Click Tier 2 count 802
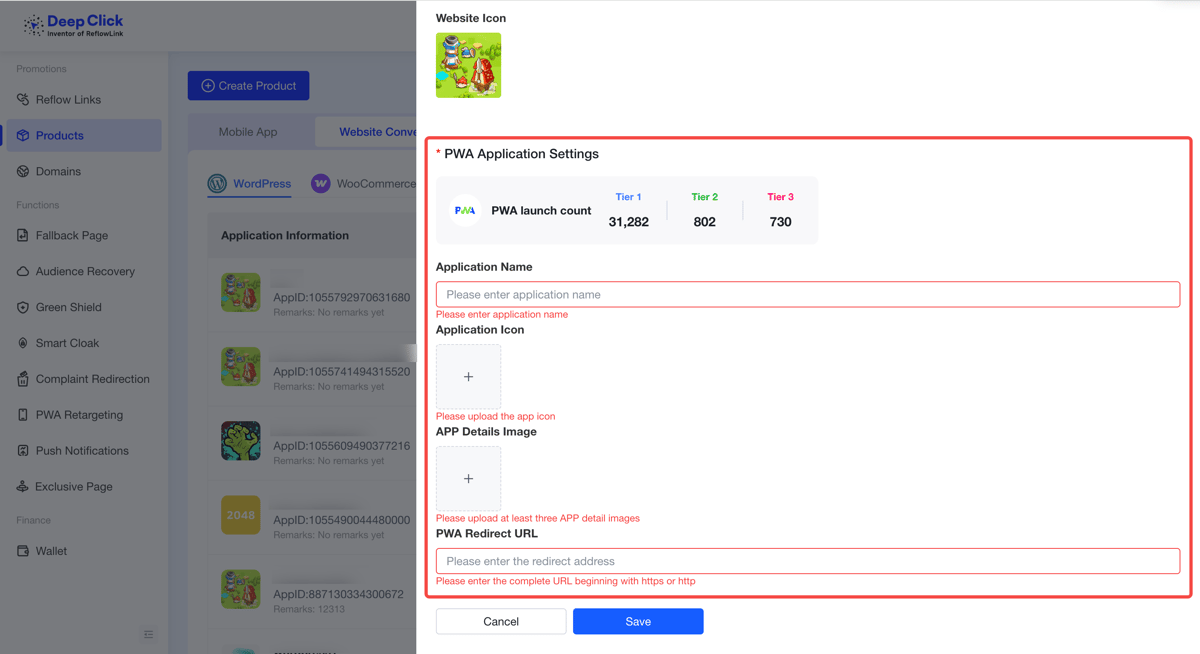The image size is (1200, 654). click(x=704, y=222)
